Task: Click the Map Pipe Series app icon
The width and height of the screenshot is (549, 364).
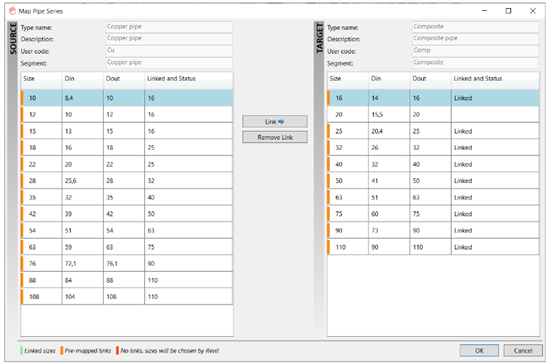Action: tap(12, 11)
